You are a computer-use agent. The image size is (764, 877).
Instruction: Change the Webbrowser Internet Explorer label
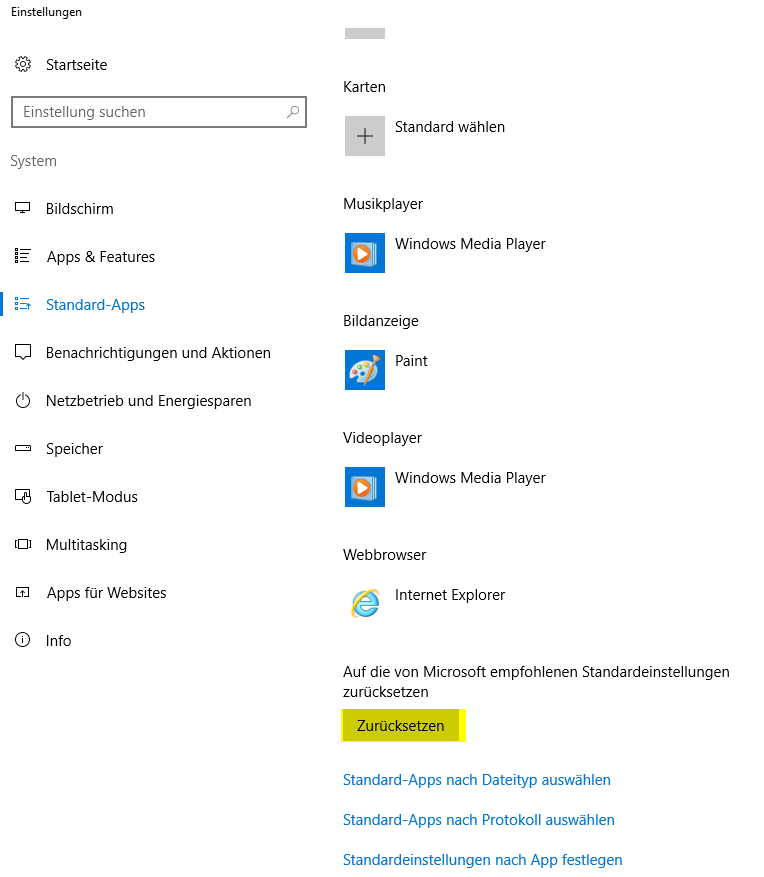tap(450, 595)
